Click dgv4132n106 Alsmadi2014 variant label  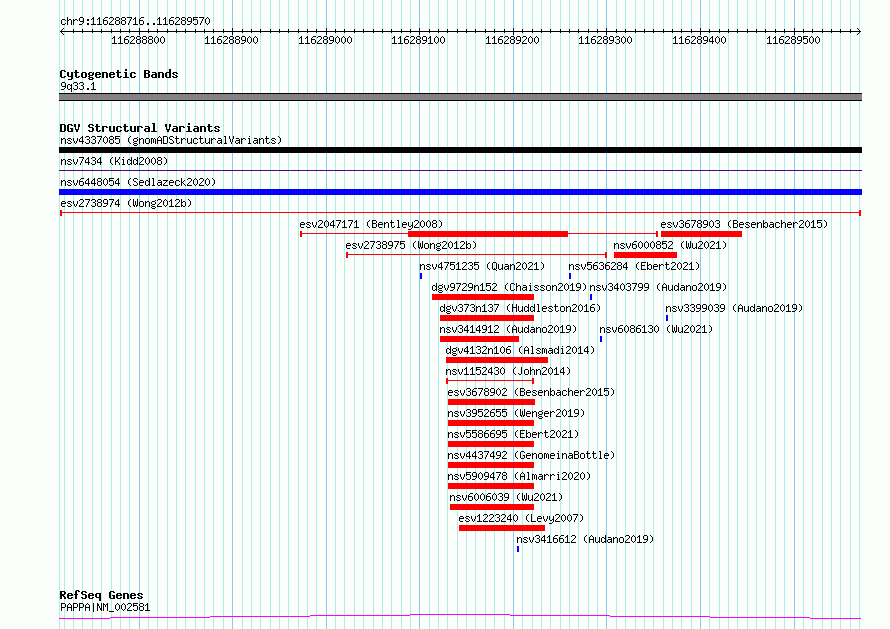520,350
